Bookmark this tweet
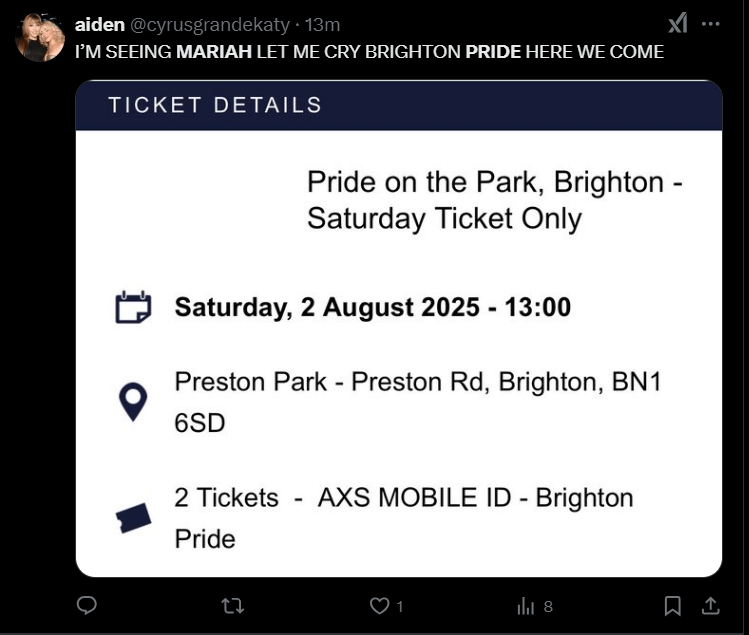The image size is (749, 635). coord(673,606)
